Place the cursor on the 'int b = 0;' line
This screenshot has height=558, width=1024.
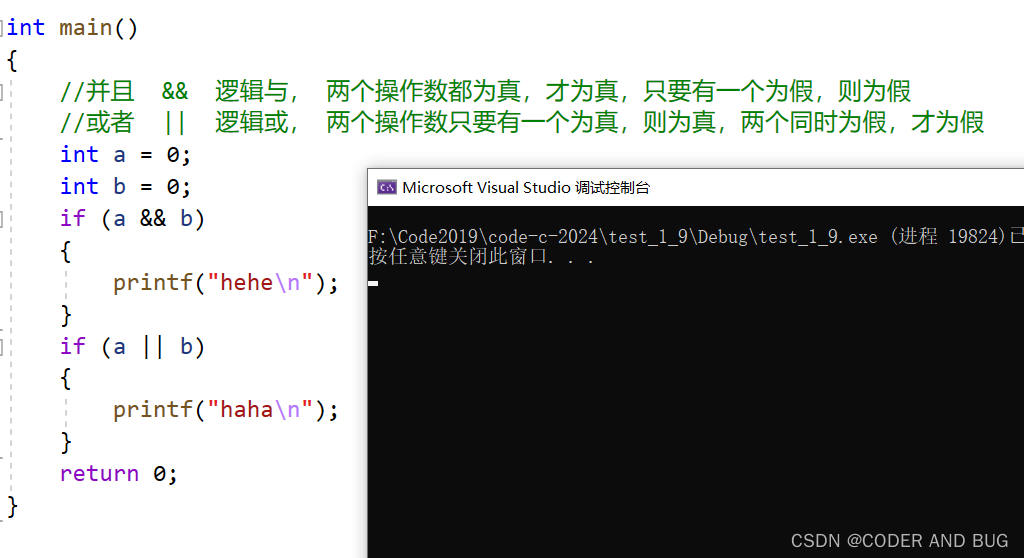click(125, 187)
